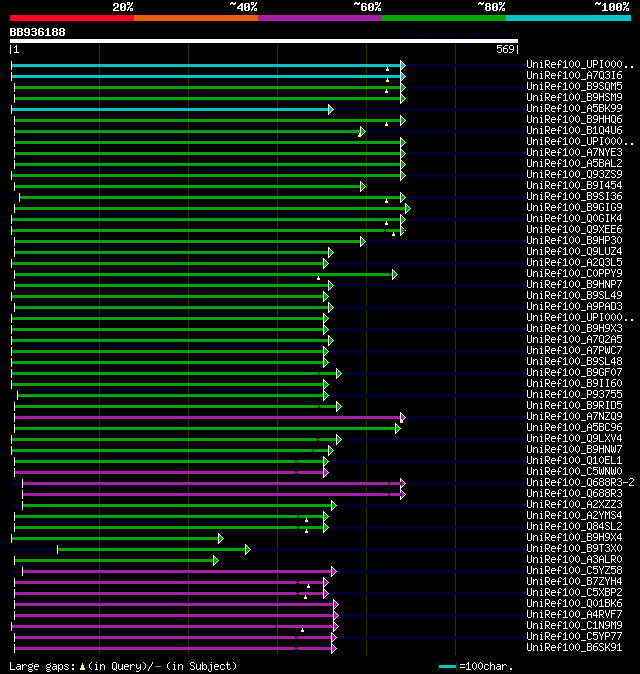This screenshot has width=640, height=674.
Task: Click the cyan ~100% identity legend segment
Action: click(569, 18)
